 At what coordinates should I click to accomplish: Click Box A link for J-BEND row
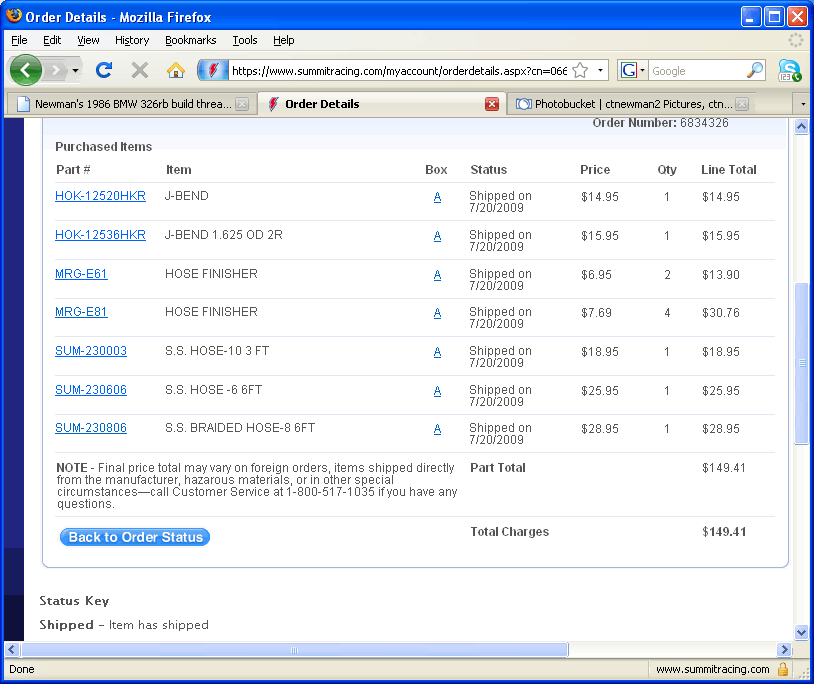(437, 197)
